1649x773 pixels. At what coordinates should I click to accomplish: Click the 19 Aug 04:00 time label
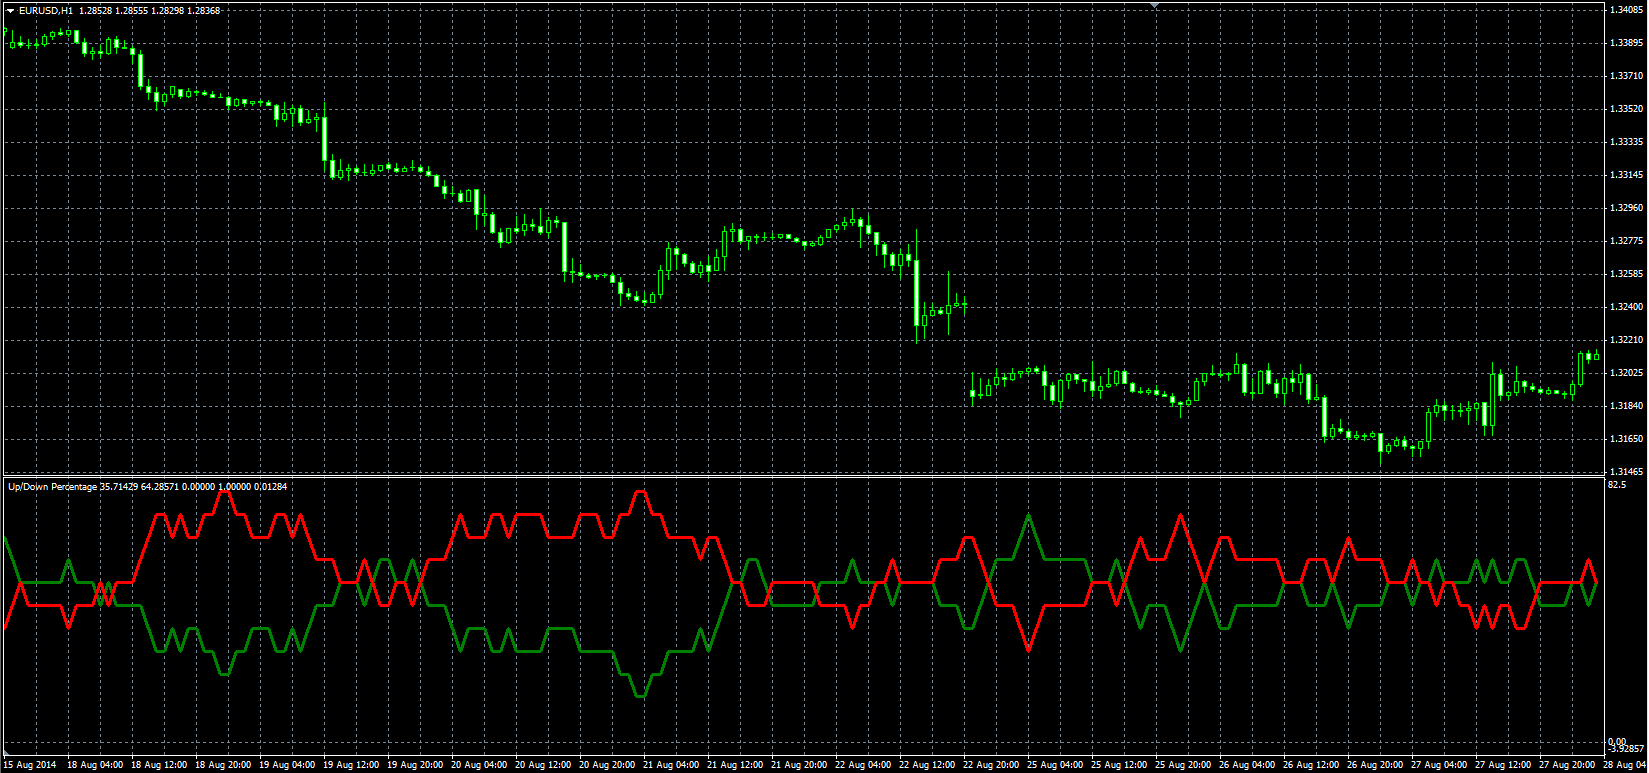coord(287,765)
